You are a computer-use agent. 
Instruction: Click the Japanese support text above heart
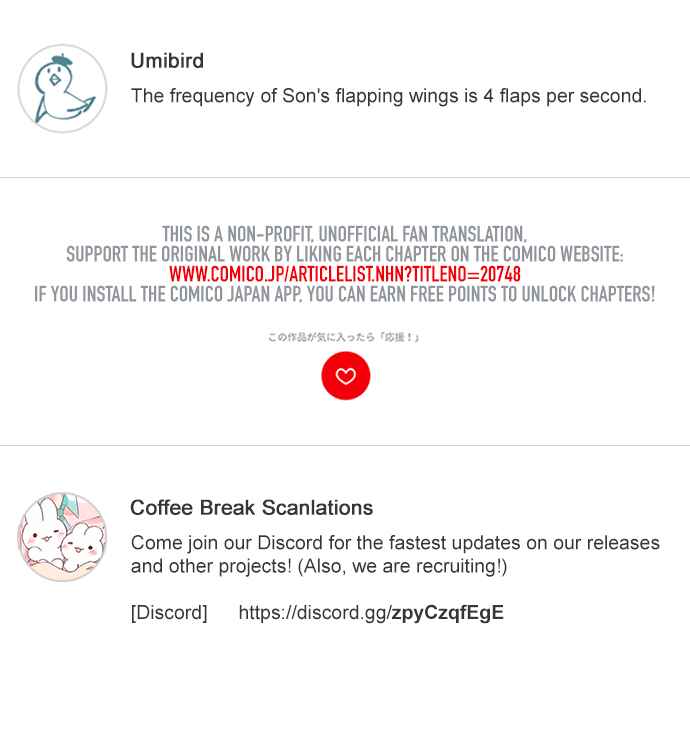(344, 337)
